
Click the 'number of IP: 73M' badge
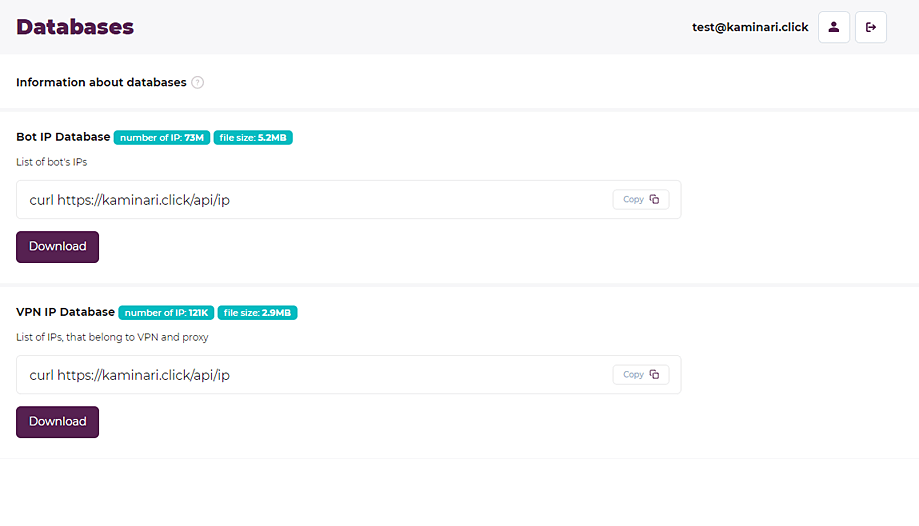162,138
